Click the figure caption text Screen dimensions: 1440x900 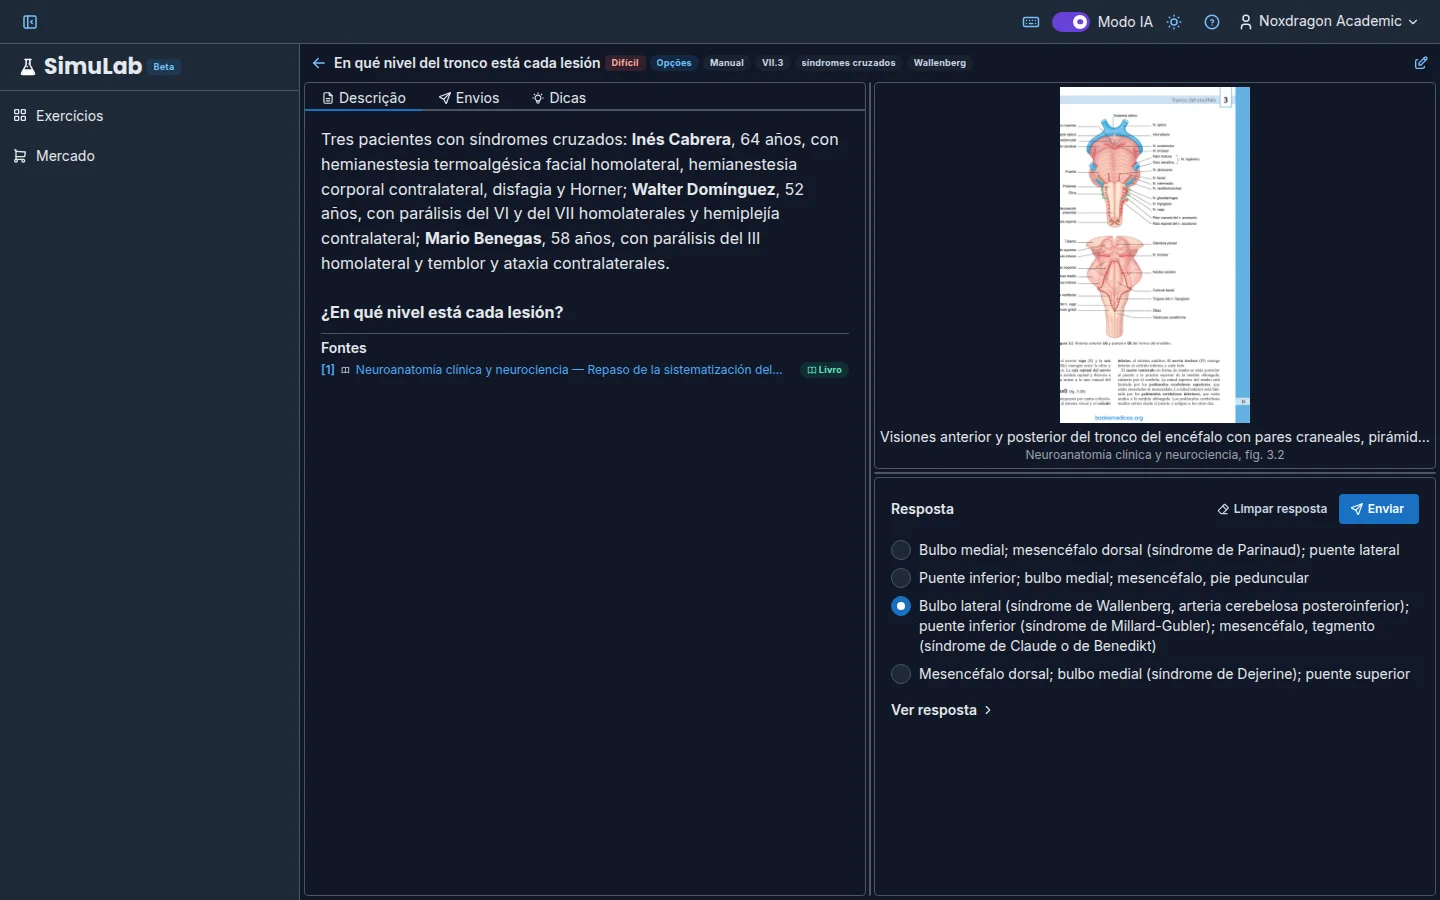[x=1155, y=437]
